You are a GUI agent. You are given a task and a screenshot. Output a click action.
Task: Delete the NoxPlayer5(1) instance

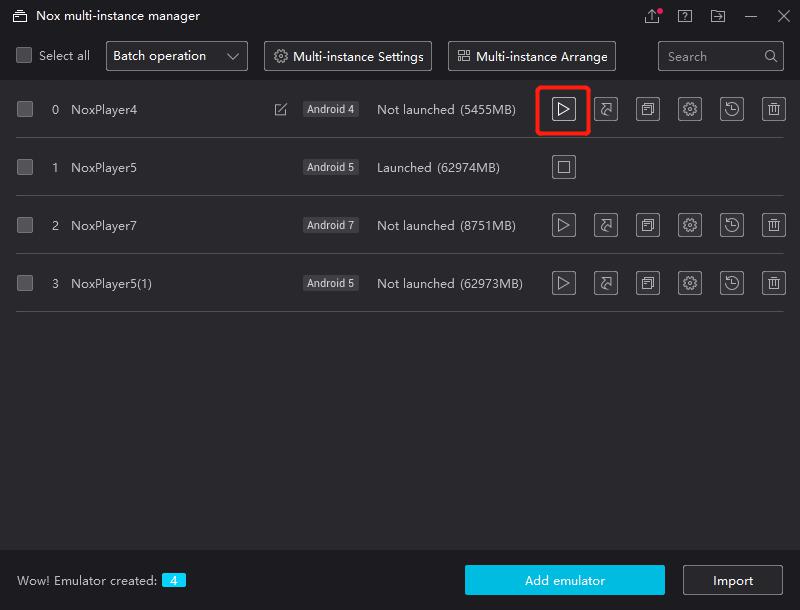[773, 283]
